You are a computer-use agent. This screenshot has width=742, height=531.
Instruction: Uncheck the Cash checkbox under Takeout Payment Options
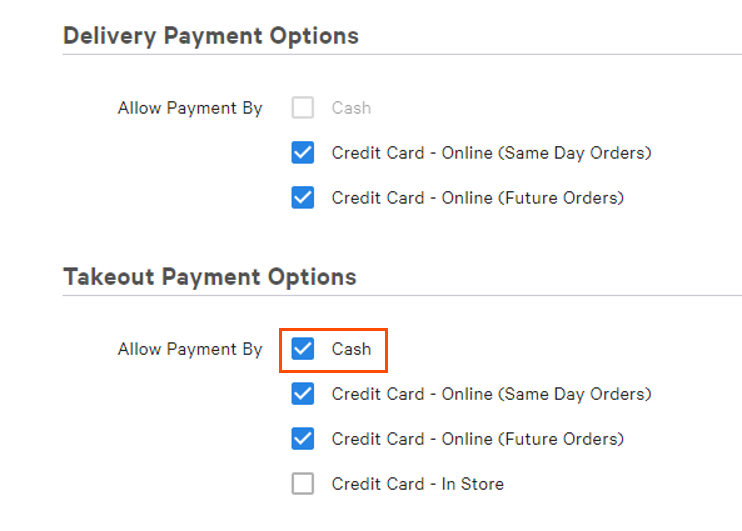pyautogui.click(x=303, y=349)
